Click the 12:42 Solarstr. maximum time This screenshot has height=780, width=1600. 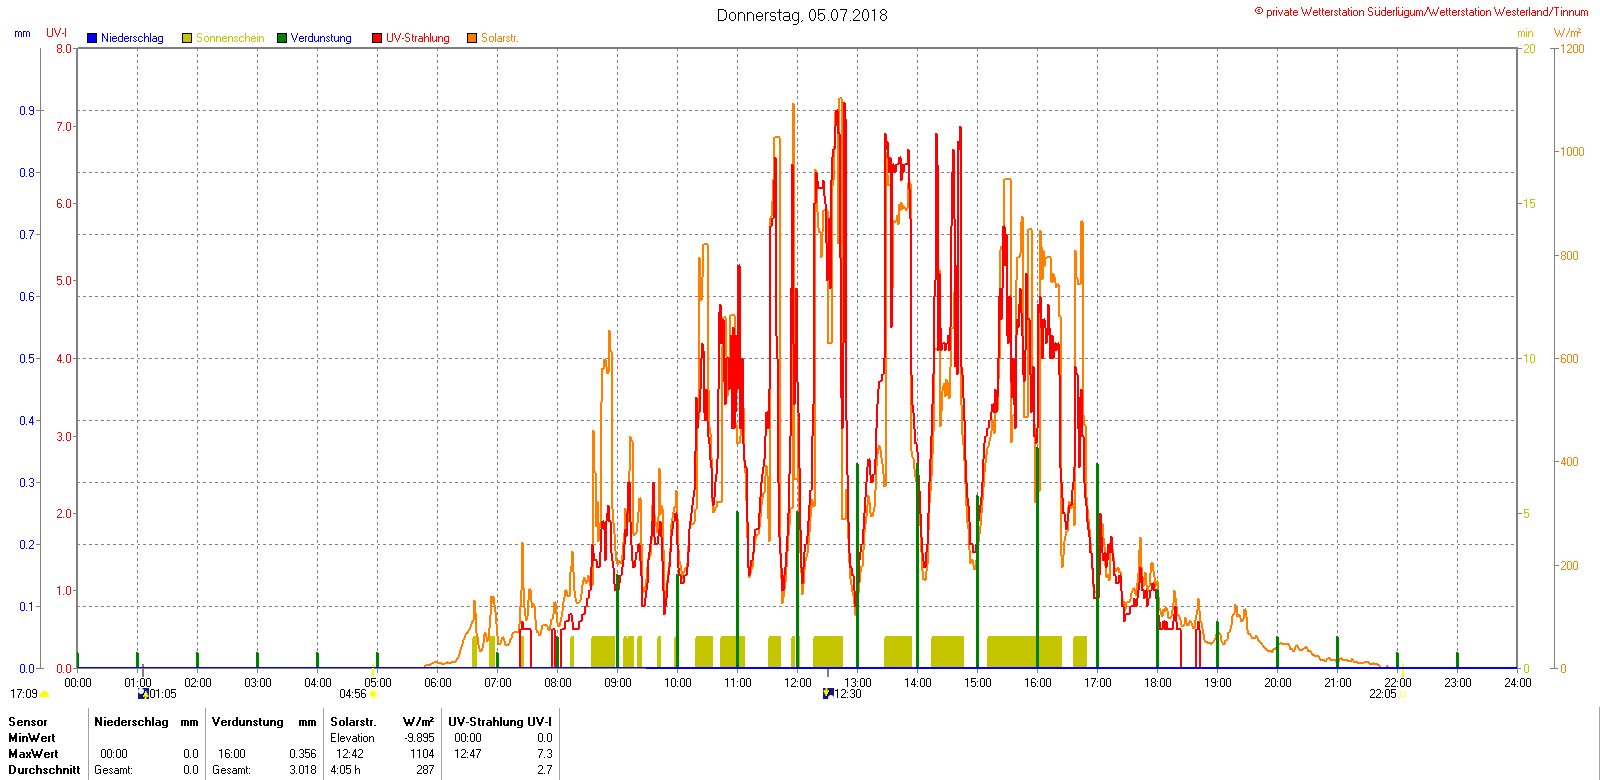click(350, 754)
